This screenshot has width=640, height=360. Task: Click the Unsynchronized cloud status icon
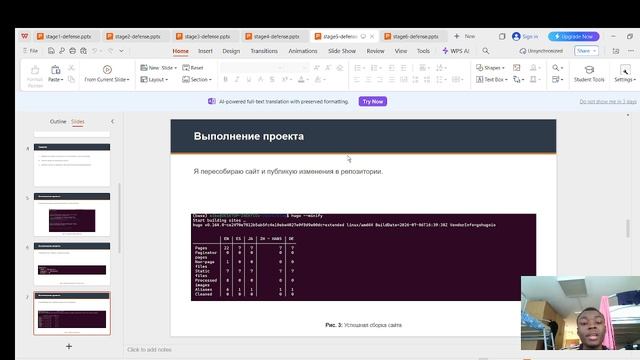[x=523, y=51]
